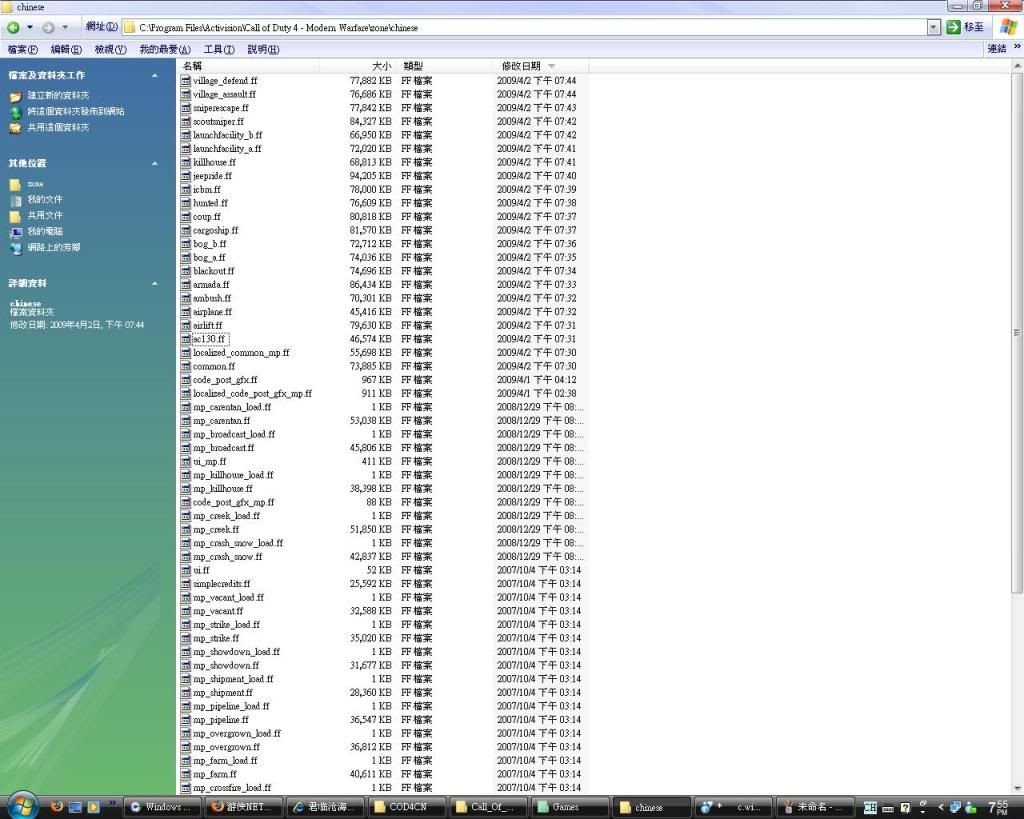Open the 檔案(F) File menu
This screenshot has width=1024, height=819.
tap(22, 49)
